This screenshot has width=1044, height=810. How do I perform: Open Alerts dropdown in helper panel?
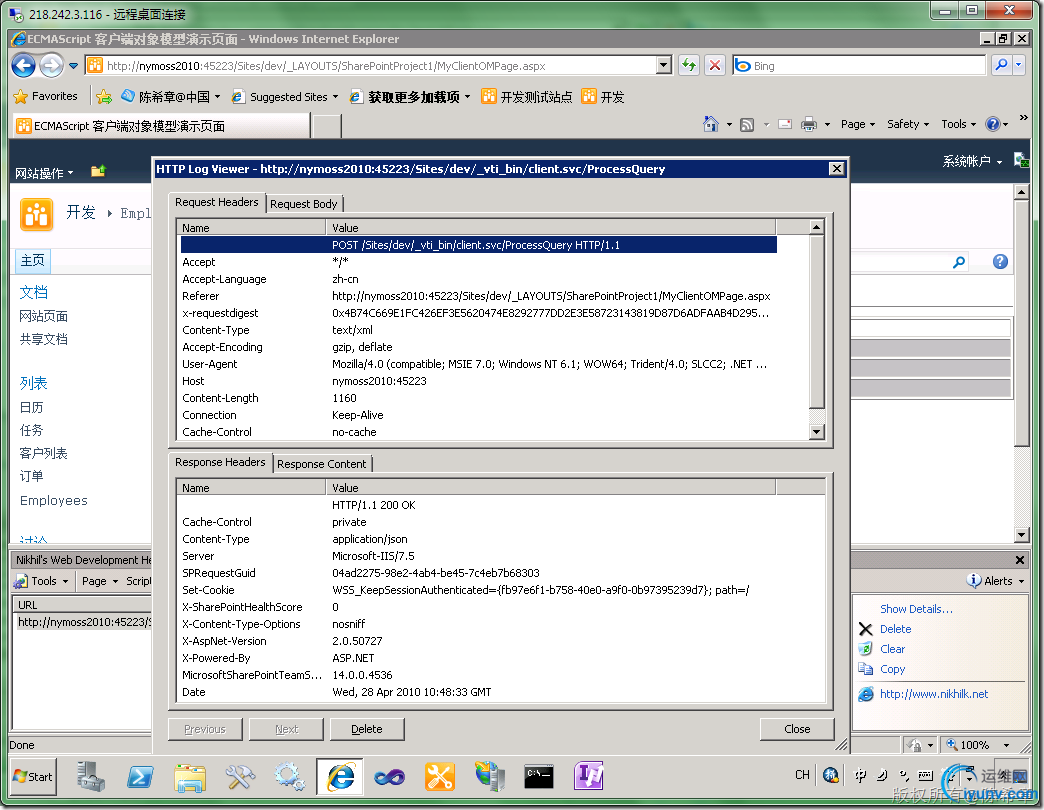point(995,581)
